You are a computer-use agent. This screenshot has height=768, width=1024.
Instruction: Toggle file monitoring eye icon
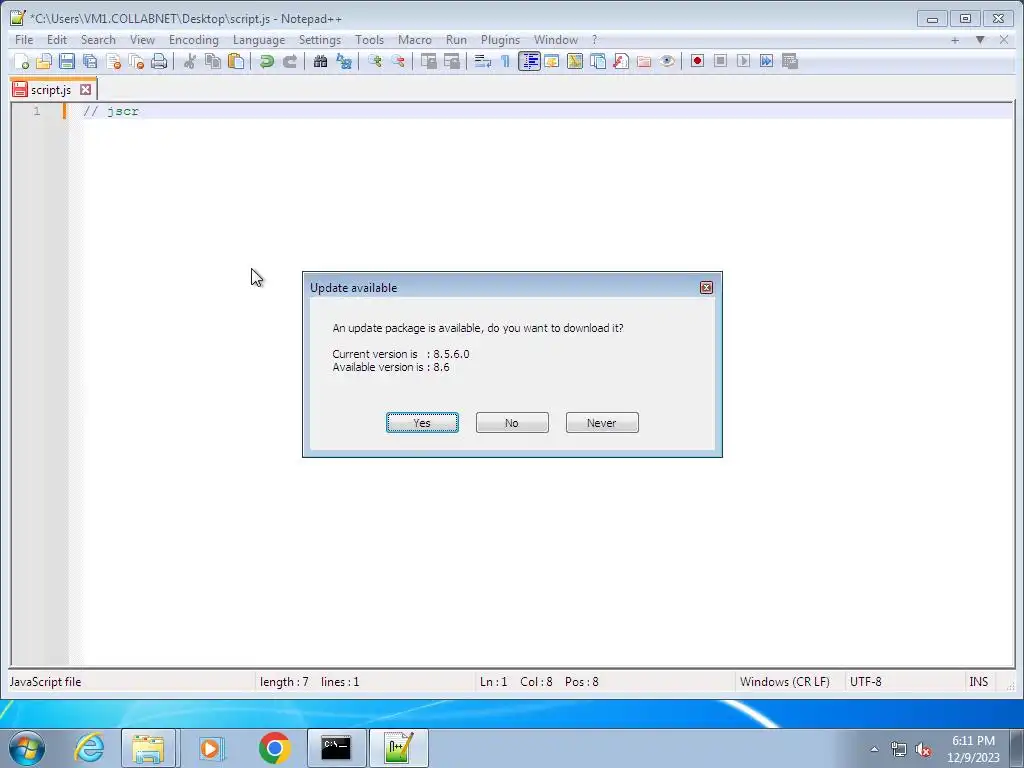pyautogui.click(x=667, y=61)
